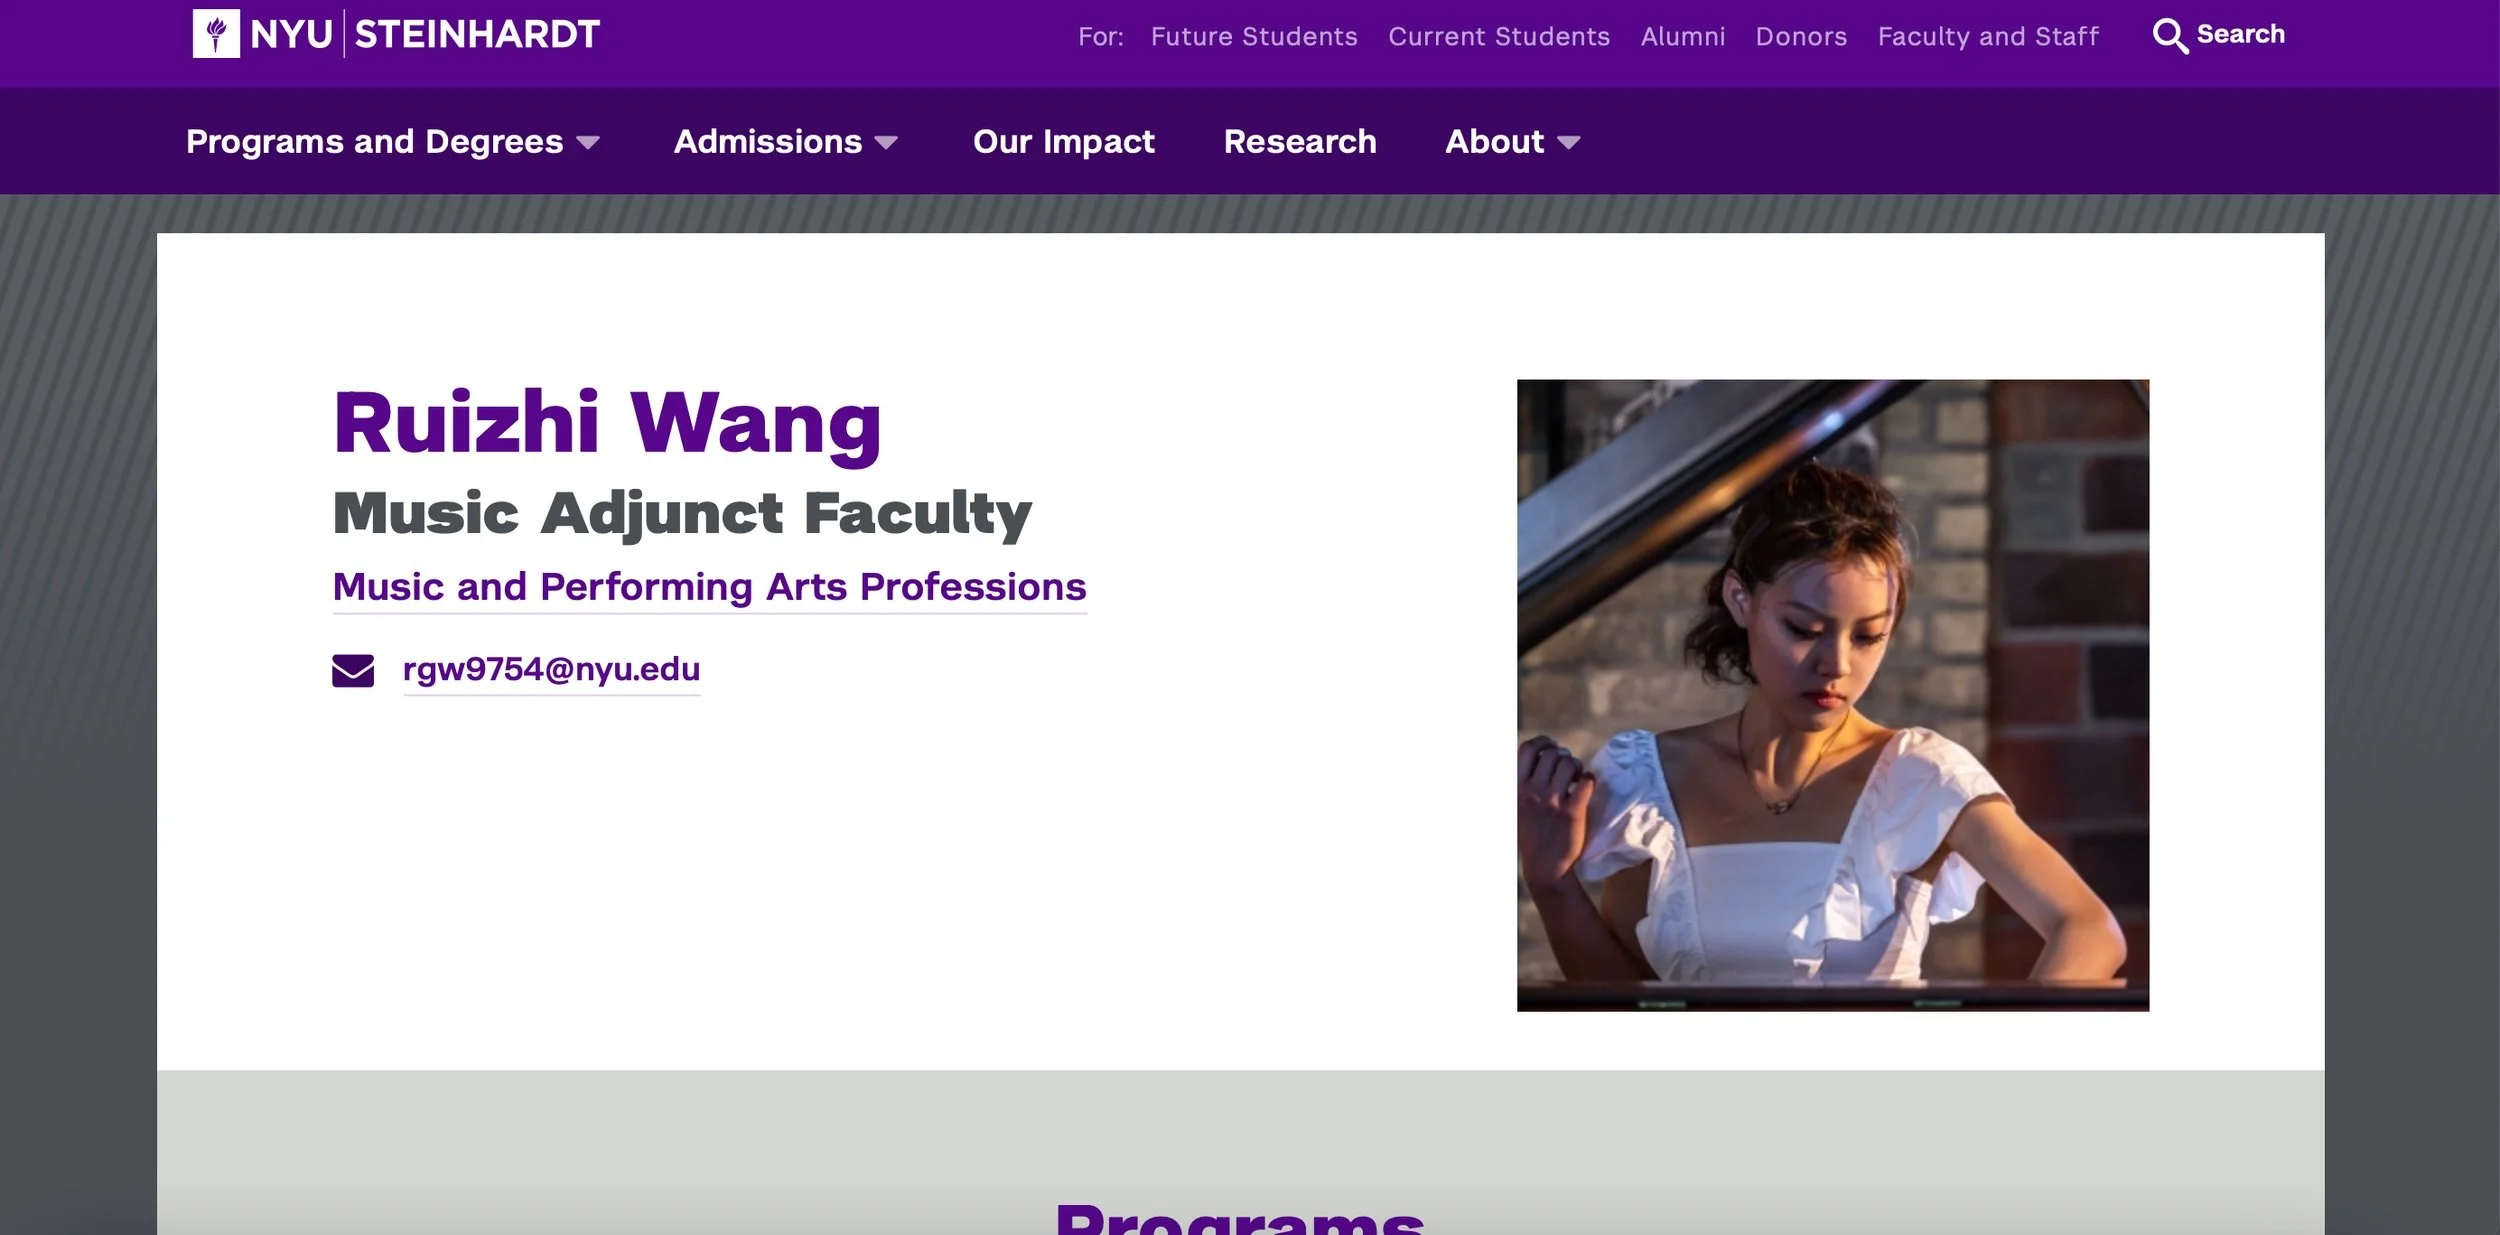The width and height of the screenshot is (2500, 1235).
Task: Click the envelope email icon
Action: coord(353,670)
